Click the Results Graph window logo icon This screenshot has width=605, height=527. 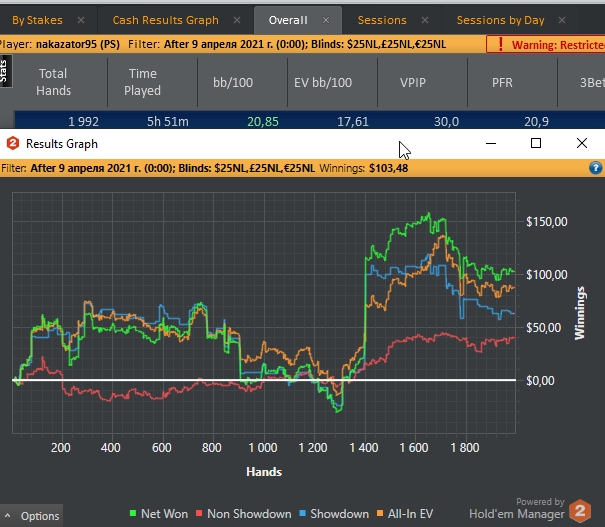coord(13,144)
